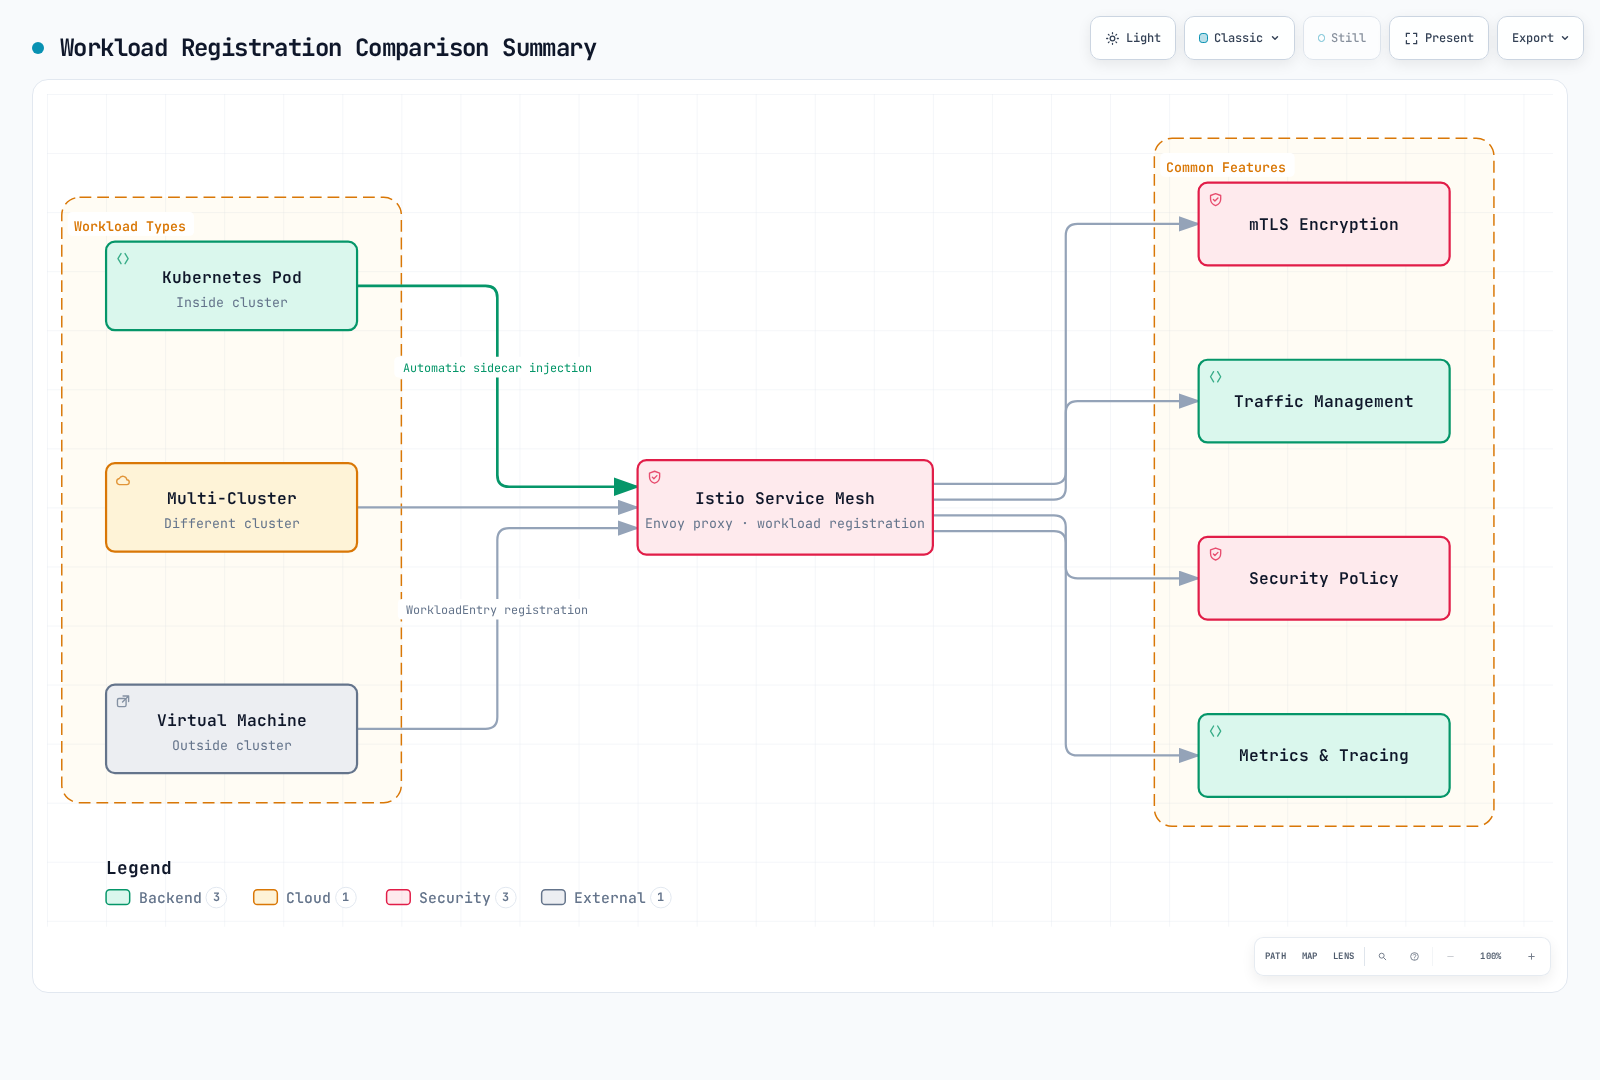
Task: Enter Present mode
Action: click(1439, 38)
